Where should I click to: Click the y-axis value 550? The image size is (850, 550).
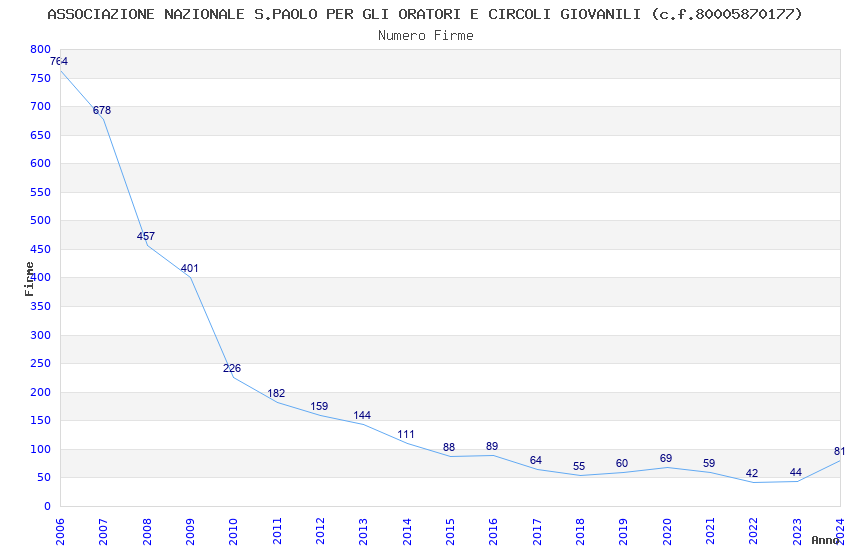tap(41, 192)
